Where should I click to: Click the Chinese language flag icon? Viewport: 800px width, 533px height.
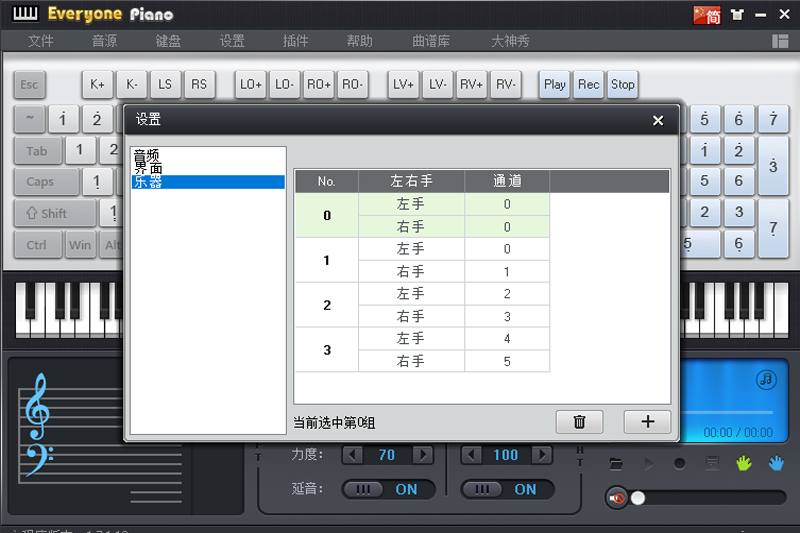(x=707, y=15)
